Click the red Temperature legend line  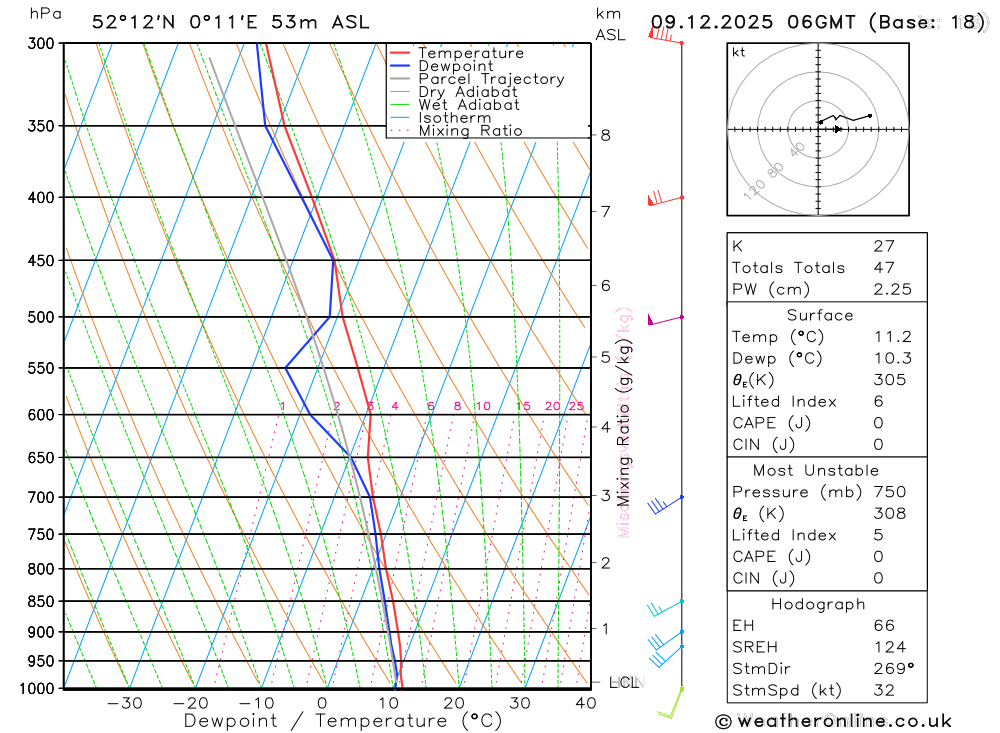click(399, 53)
